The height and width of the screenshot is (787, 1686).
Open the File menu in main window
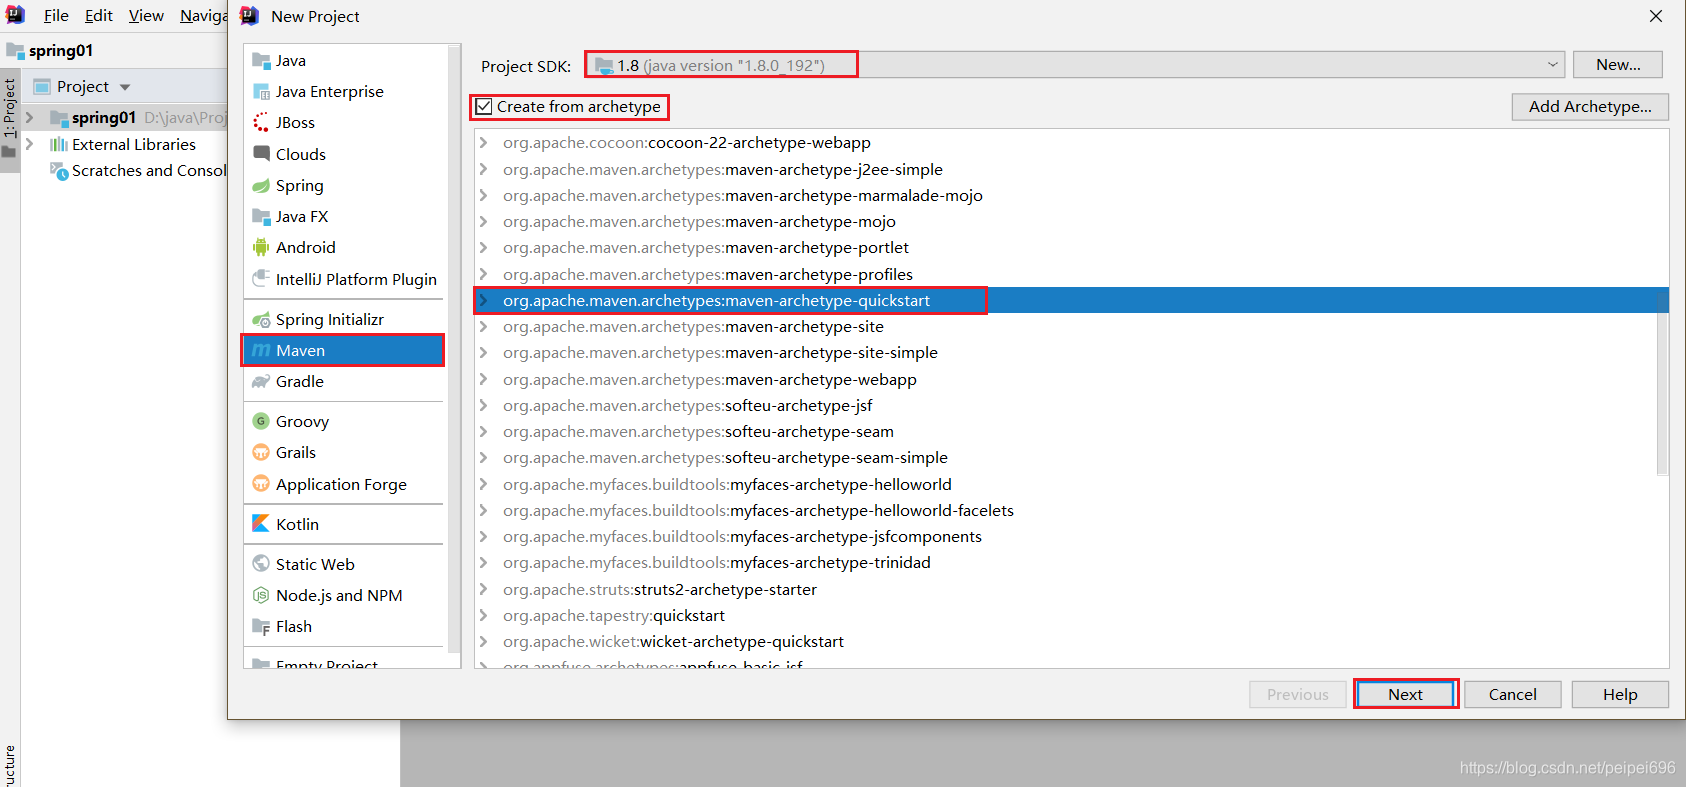[56, 15]
